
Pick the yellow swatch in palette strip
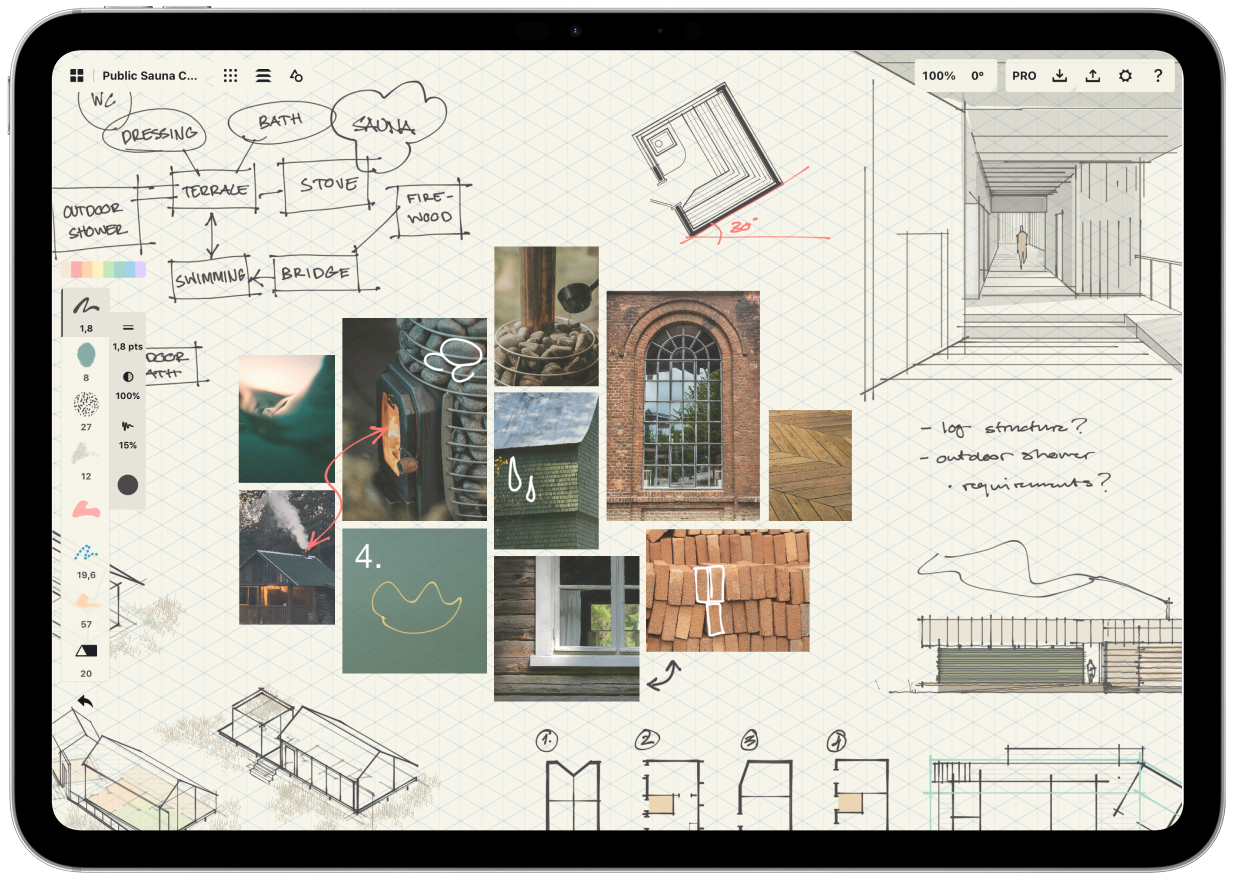click(x=99, y=269)
